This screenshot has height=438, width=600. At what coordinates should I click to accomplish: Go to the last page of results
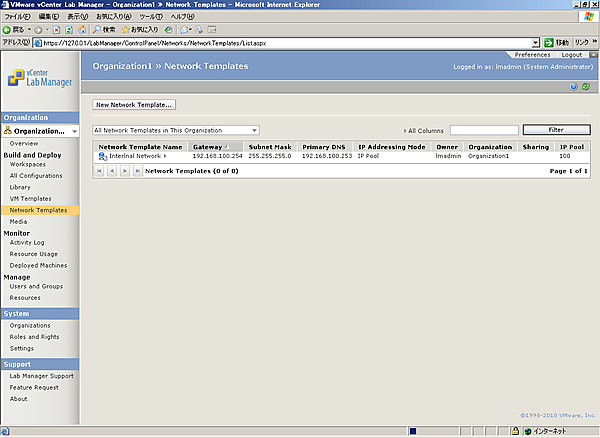click(137, 172)
